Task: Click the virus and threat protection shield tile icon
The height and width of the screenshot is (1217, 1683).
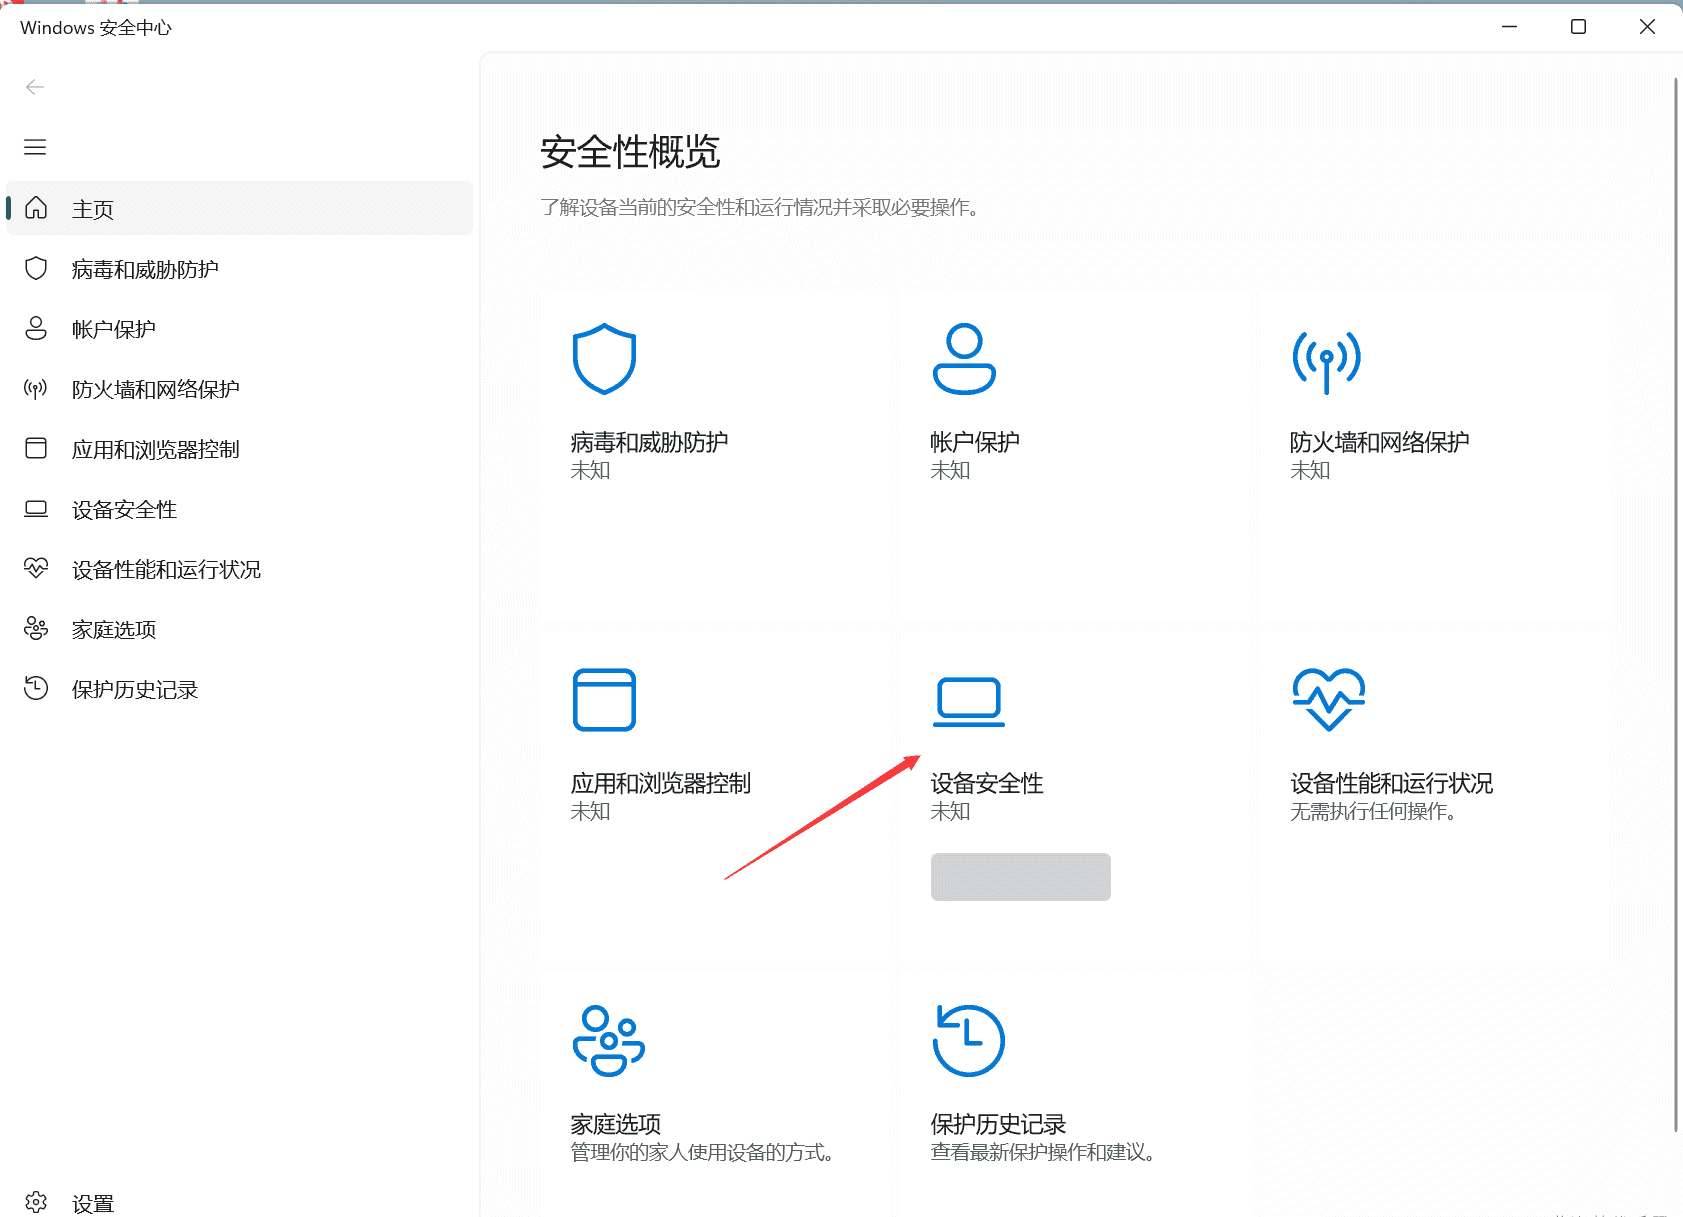Action: pyautogui.click(x=604, y=359)
